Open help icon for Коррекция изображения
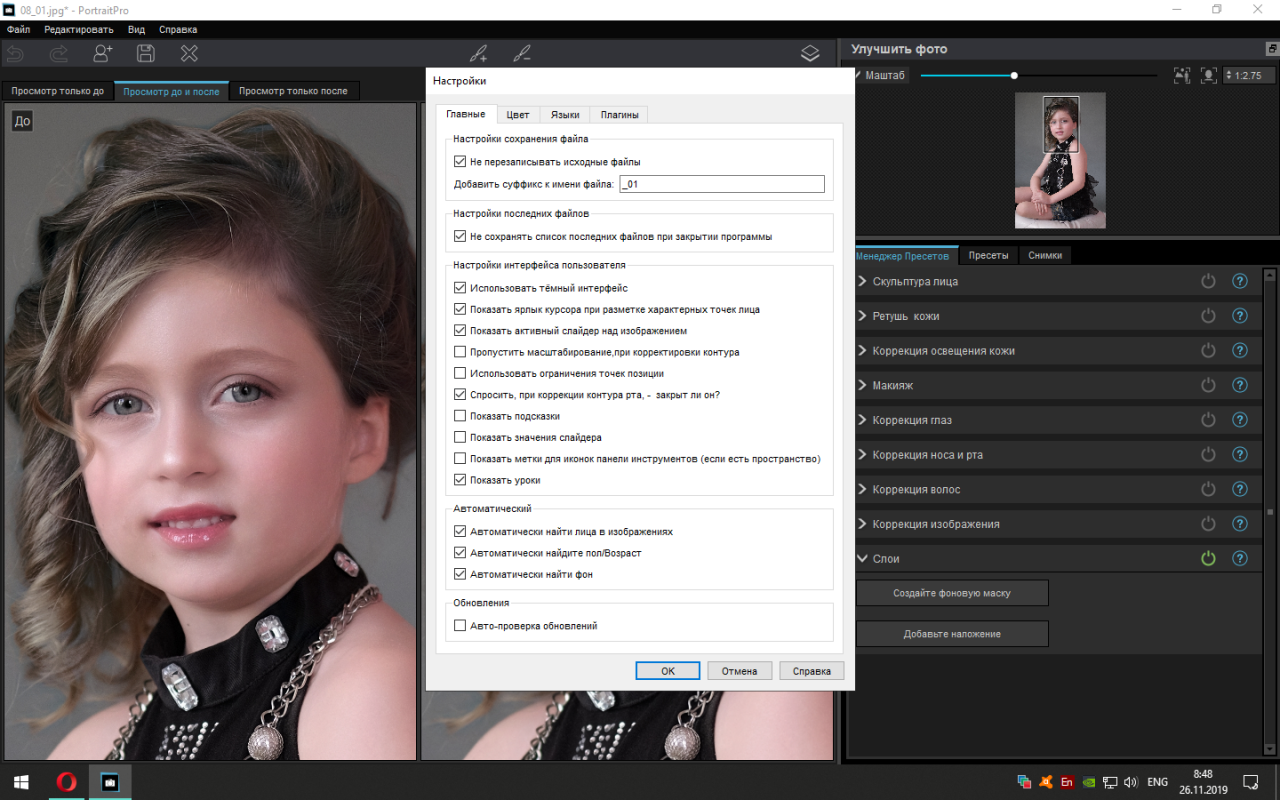Viewport: 1280px width, 800px height. pyautogui.click(x=1240, y=524)
